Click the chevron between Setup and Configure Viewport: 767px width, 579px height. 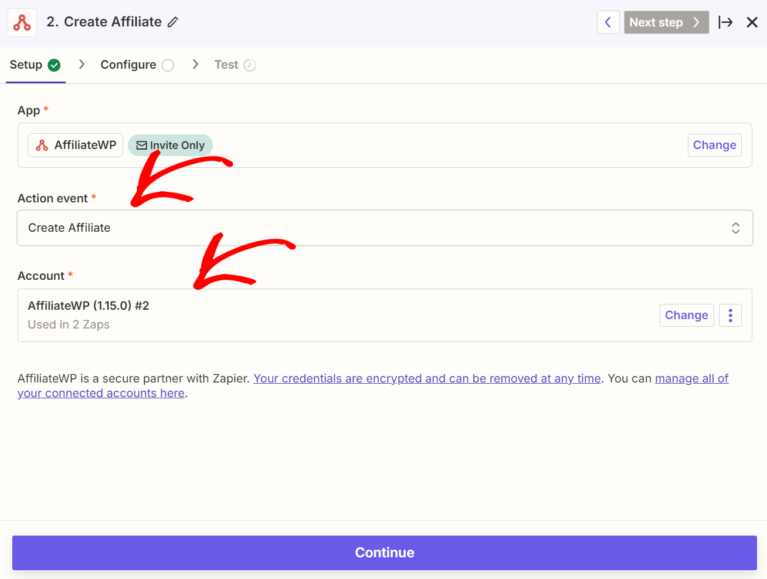[x=82, y=65]
